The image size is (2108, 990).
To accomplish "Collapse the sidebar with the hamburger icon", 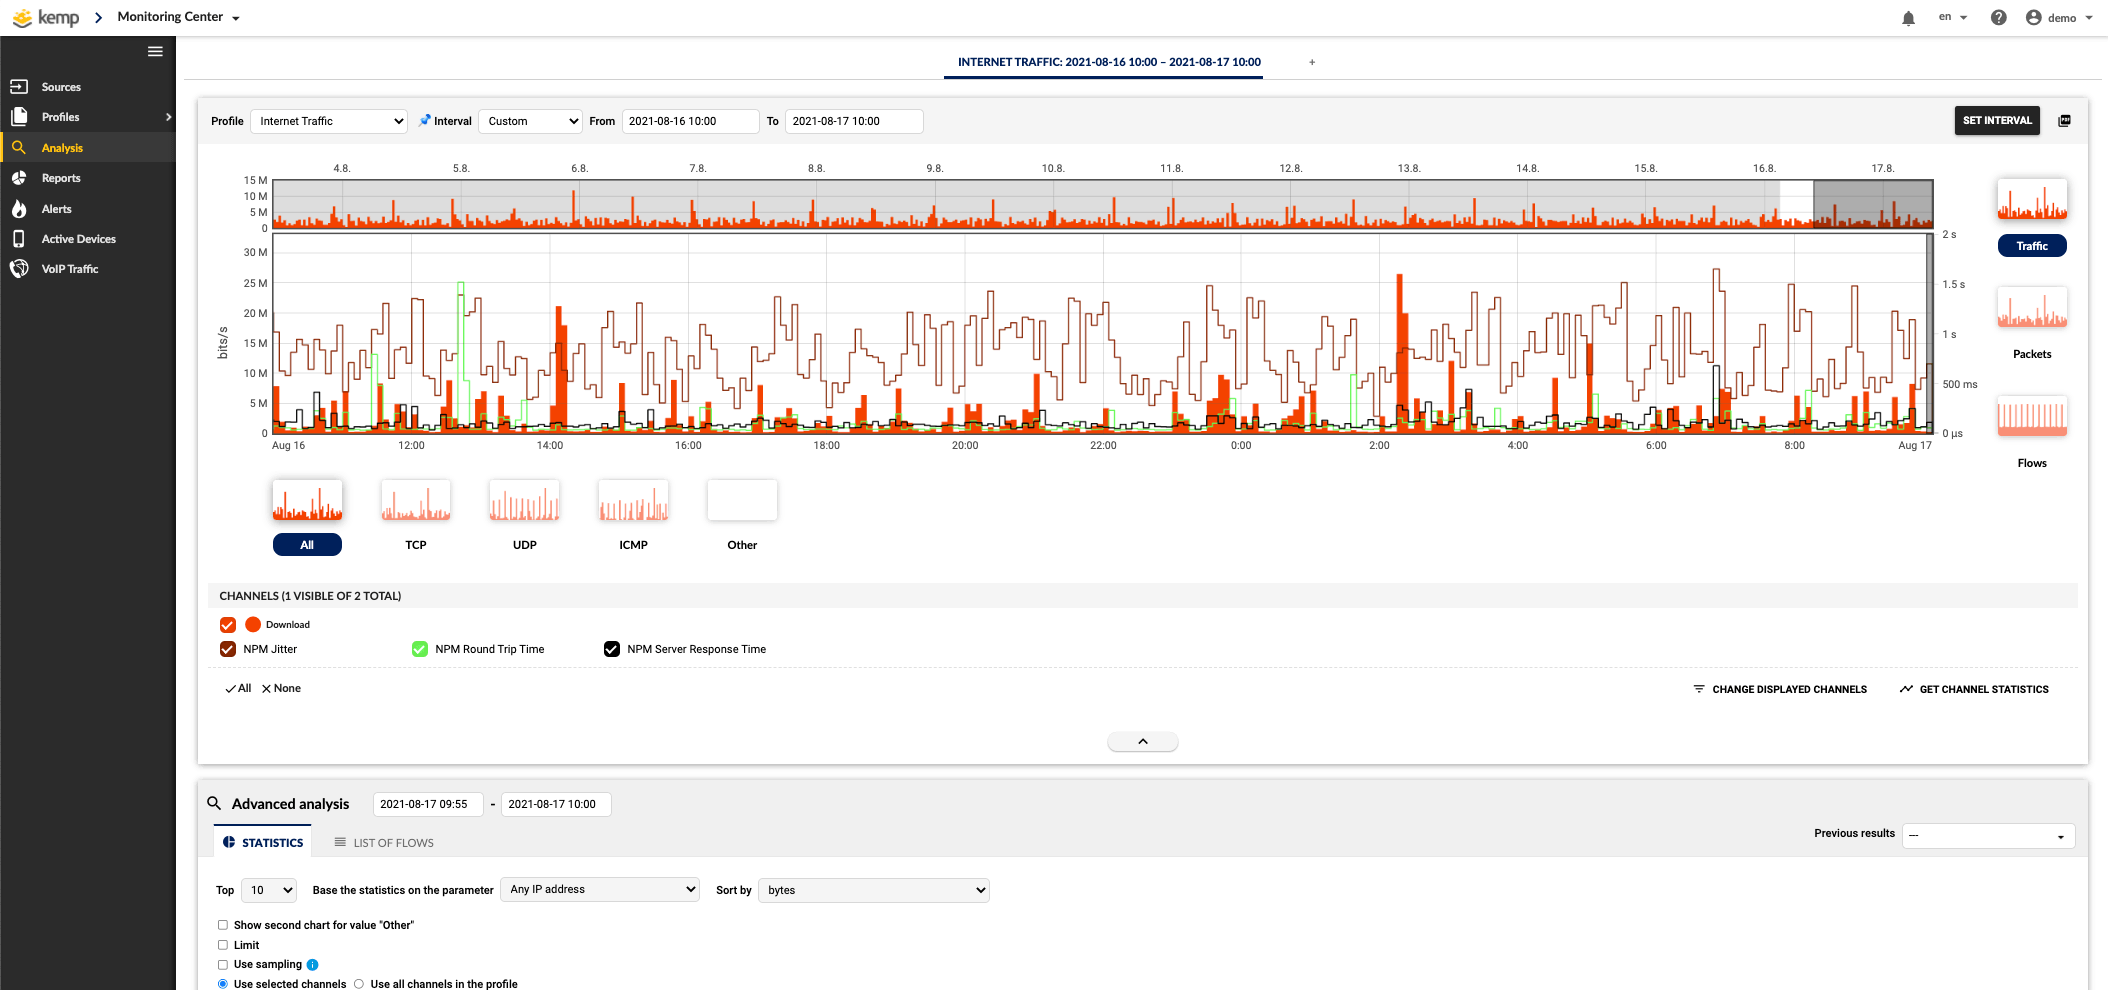I will (155, 51).
